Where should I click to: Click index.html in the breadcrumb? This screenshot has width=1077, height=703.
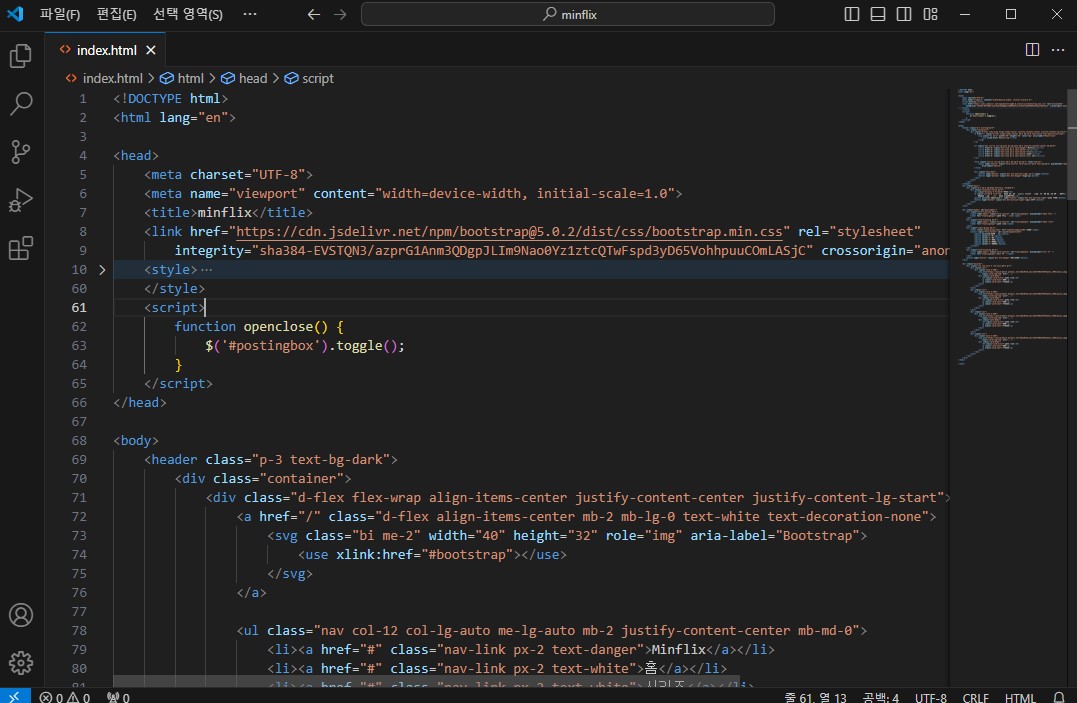(112, 78)
